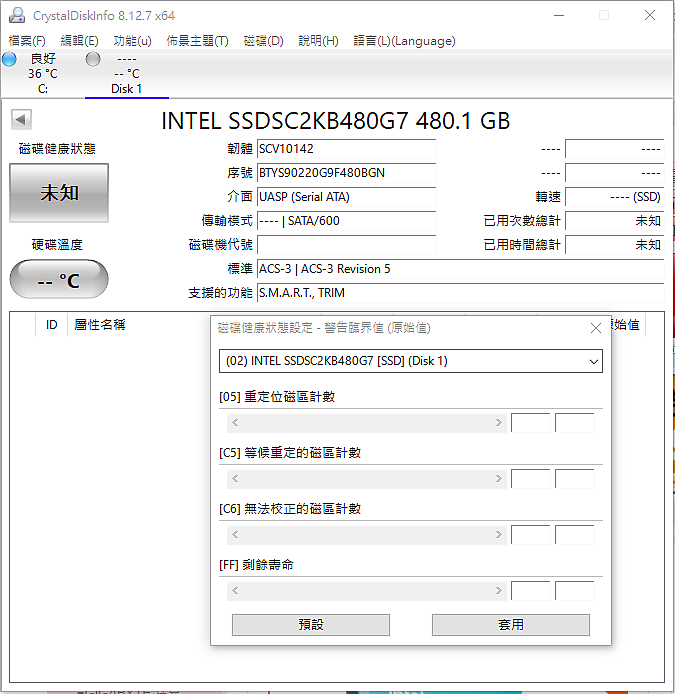Click second value box of [05] 重定位磁區計數
The height and width of the screenshot is (694, 675).
[575, 423]
